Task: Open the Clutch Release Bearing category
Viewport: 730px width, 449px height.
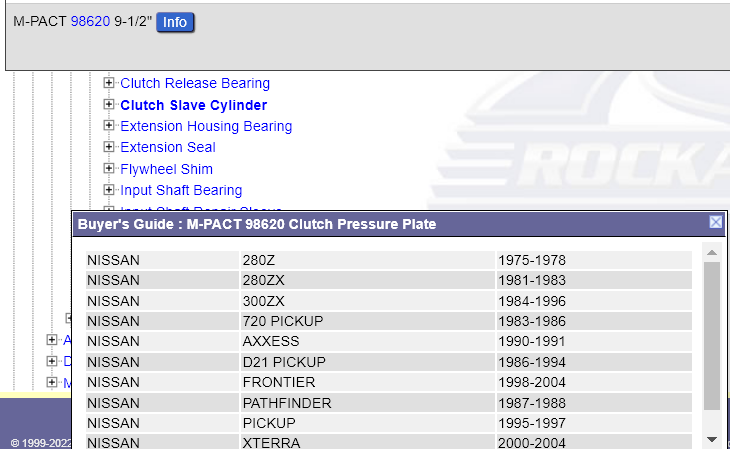Action: (x=195, y=83)
